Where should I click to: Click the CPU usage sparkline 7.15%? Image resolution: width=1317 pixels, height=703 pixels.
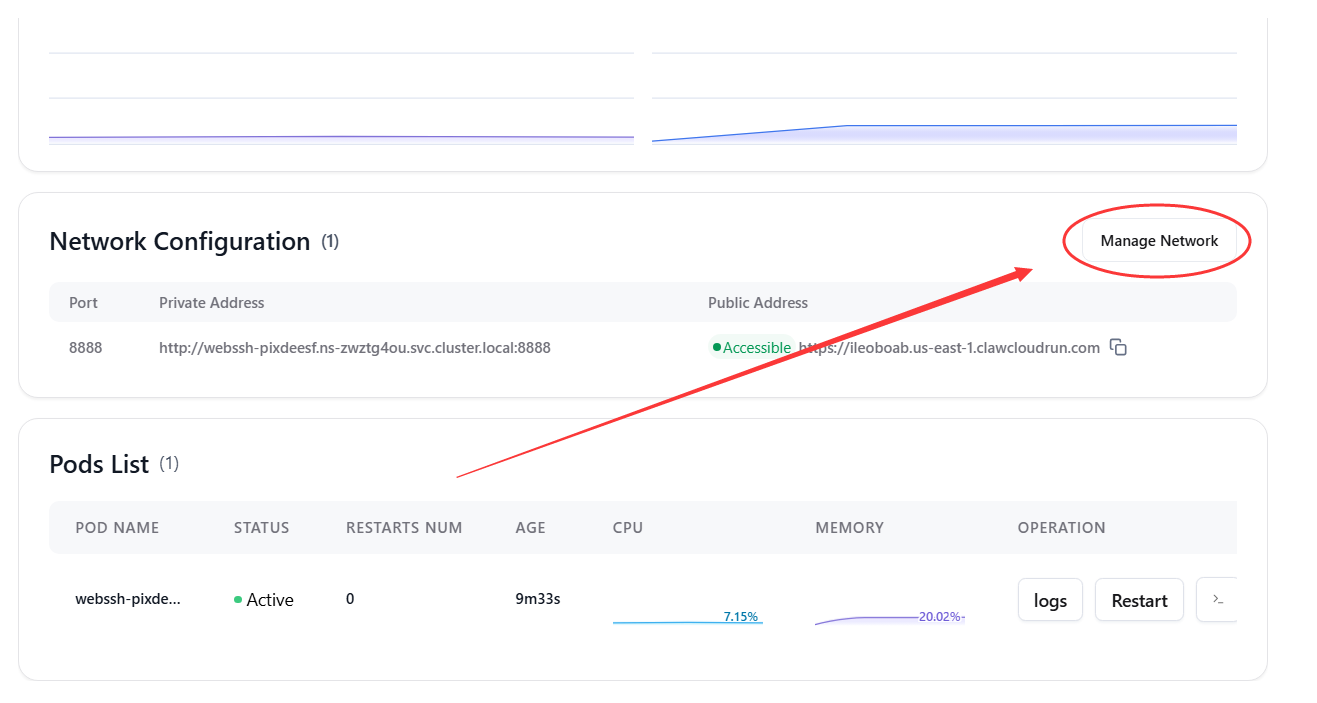(x=687, y=619)
